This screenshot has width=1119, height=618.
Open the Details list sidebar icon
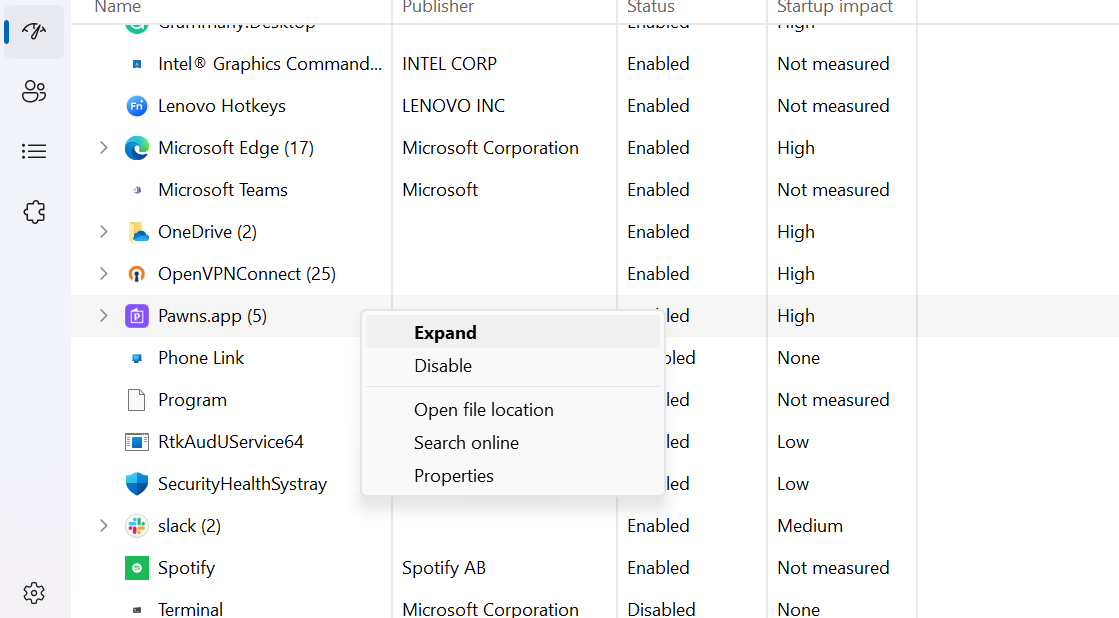(34, 151)
